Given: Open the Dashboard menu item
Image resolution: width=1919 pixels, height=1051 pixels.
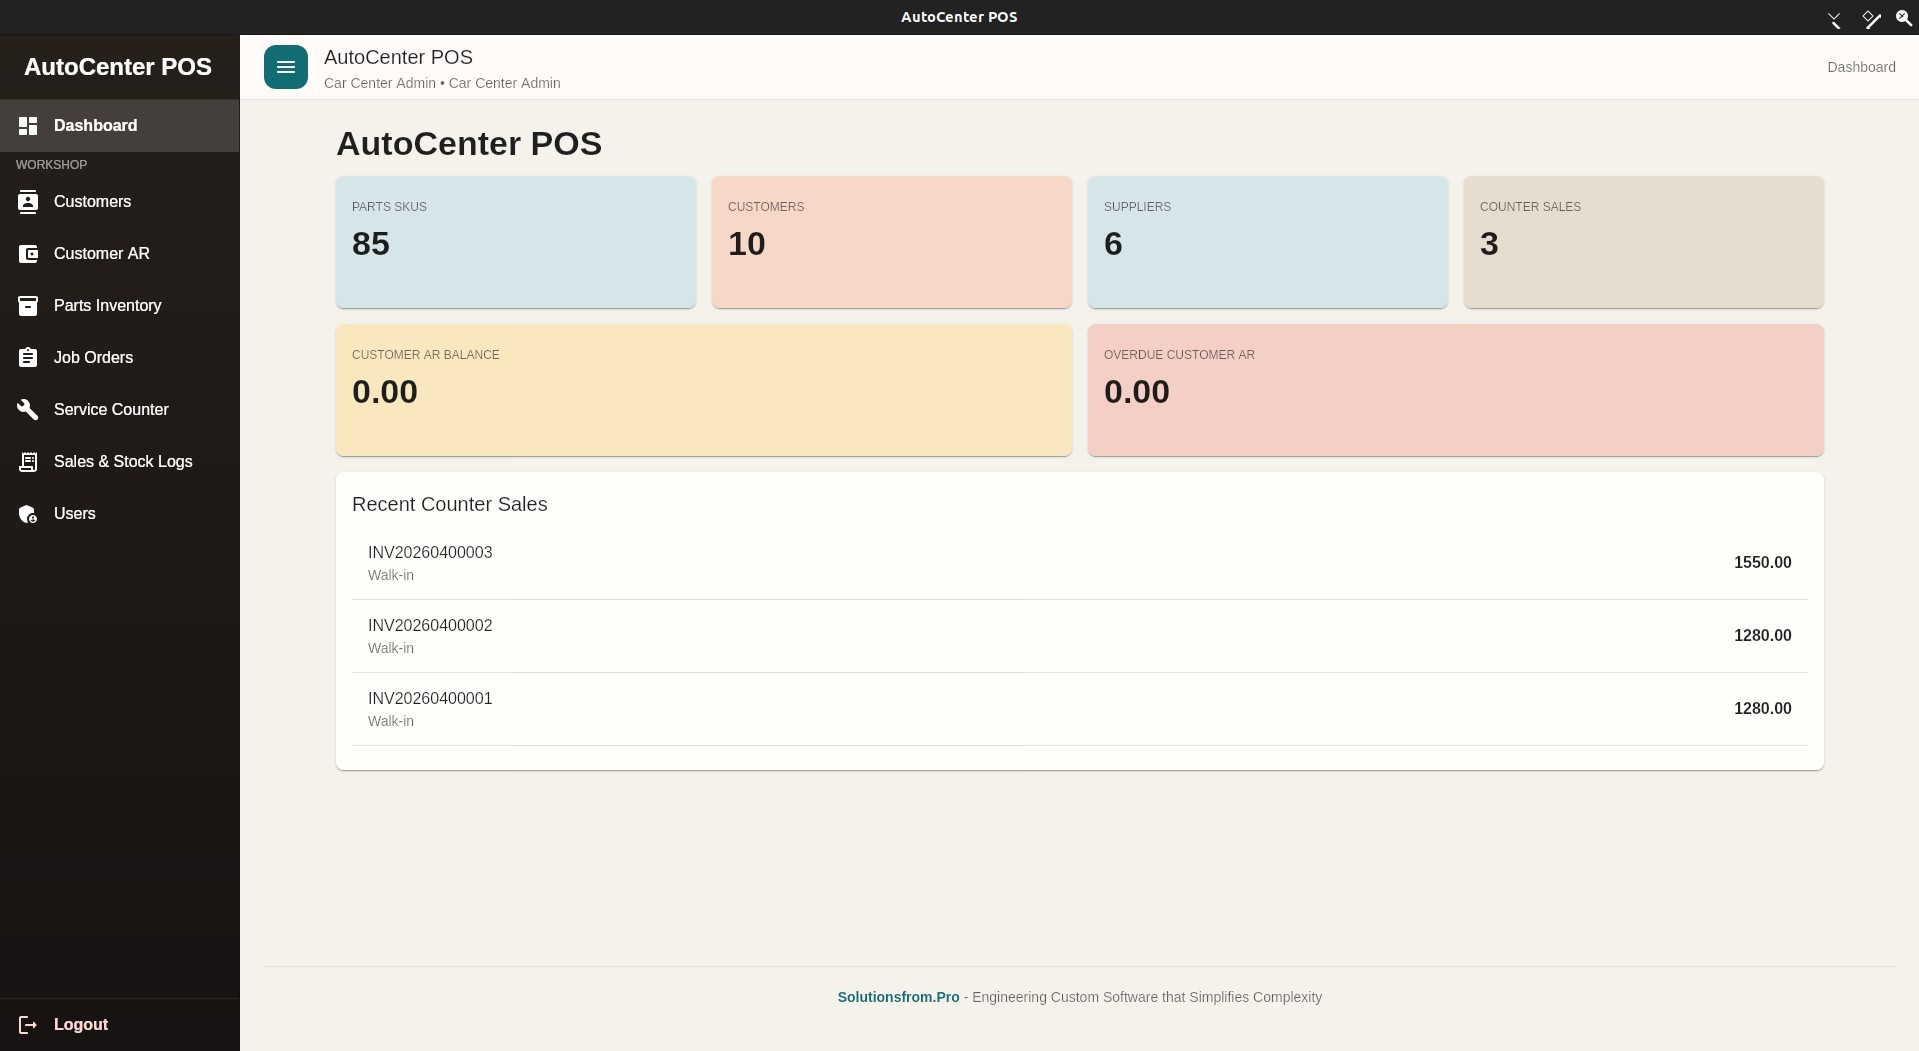Looking at the screenshot, I should pos(119,126).
